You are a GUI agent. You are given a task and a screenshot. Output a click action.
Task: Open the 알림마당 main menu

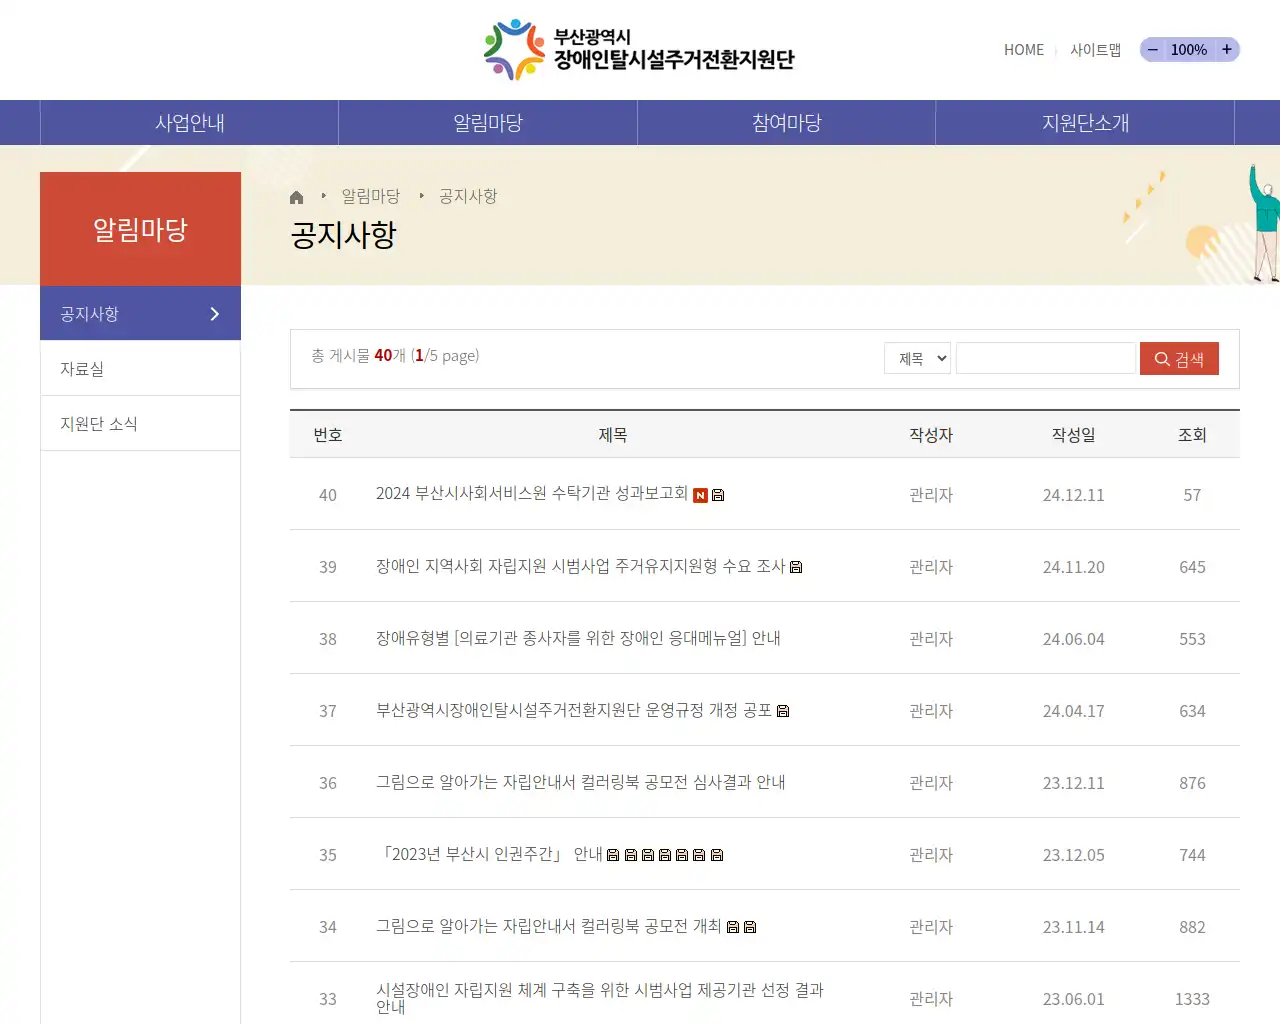(488, 123)
